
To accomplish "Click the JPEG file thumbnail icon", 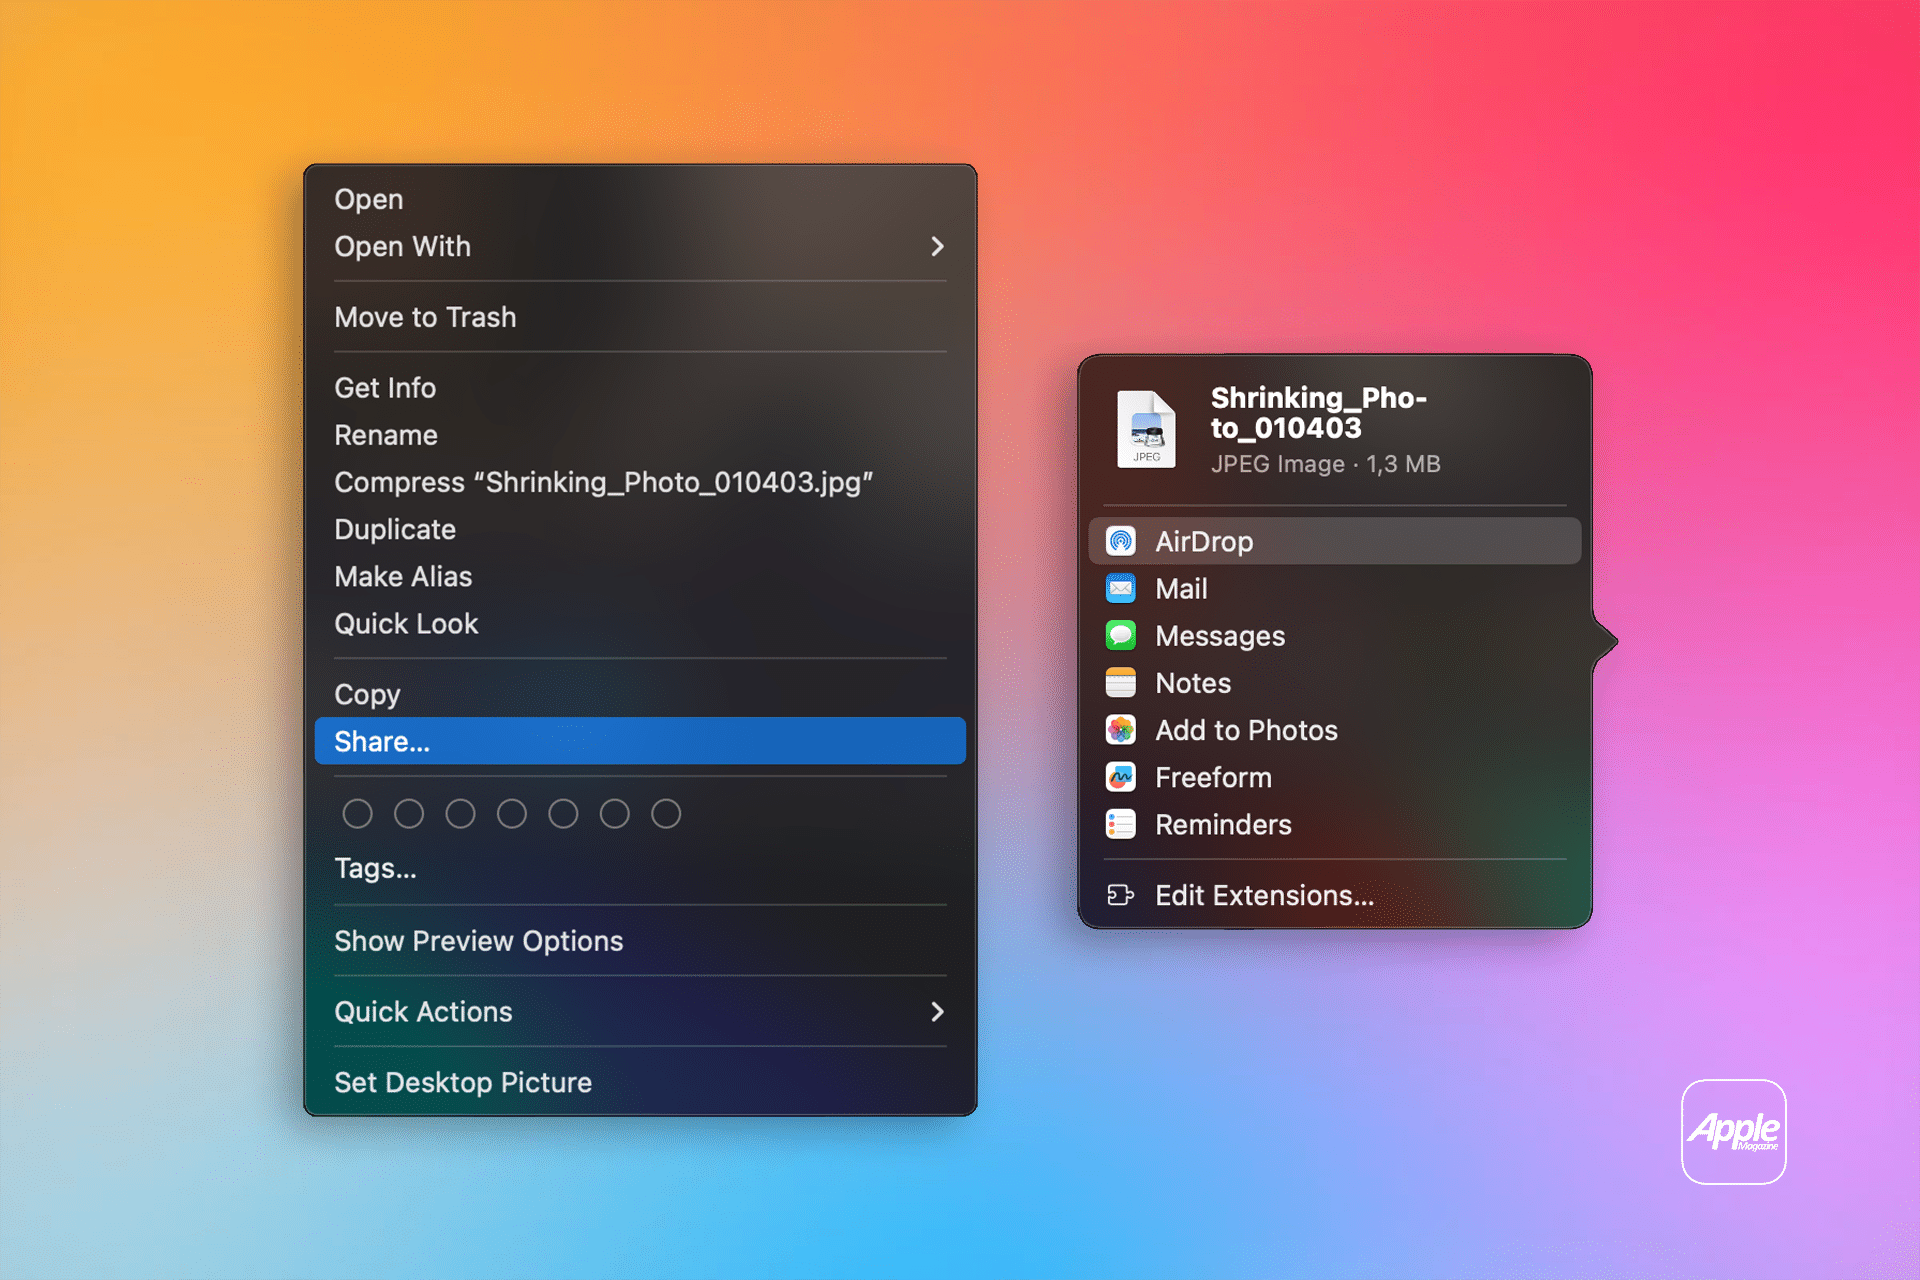I will coord(1146,429).
